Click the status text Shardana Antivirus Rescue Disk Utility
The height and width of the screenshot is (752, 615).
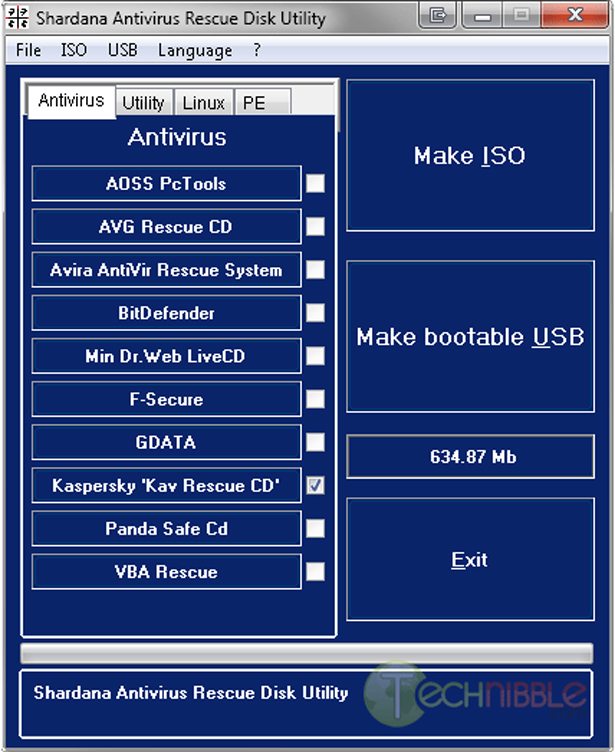tap(190, 693)
